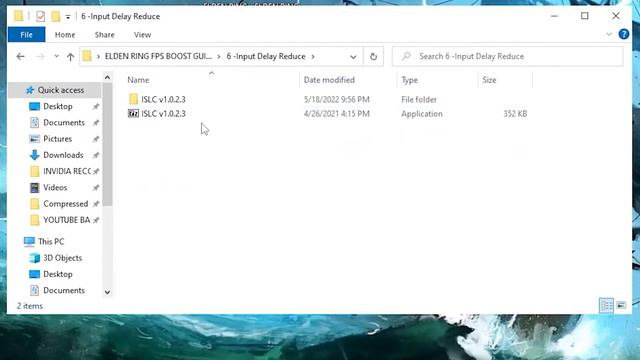Open Documents under This PC

pos(64,290)
